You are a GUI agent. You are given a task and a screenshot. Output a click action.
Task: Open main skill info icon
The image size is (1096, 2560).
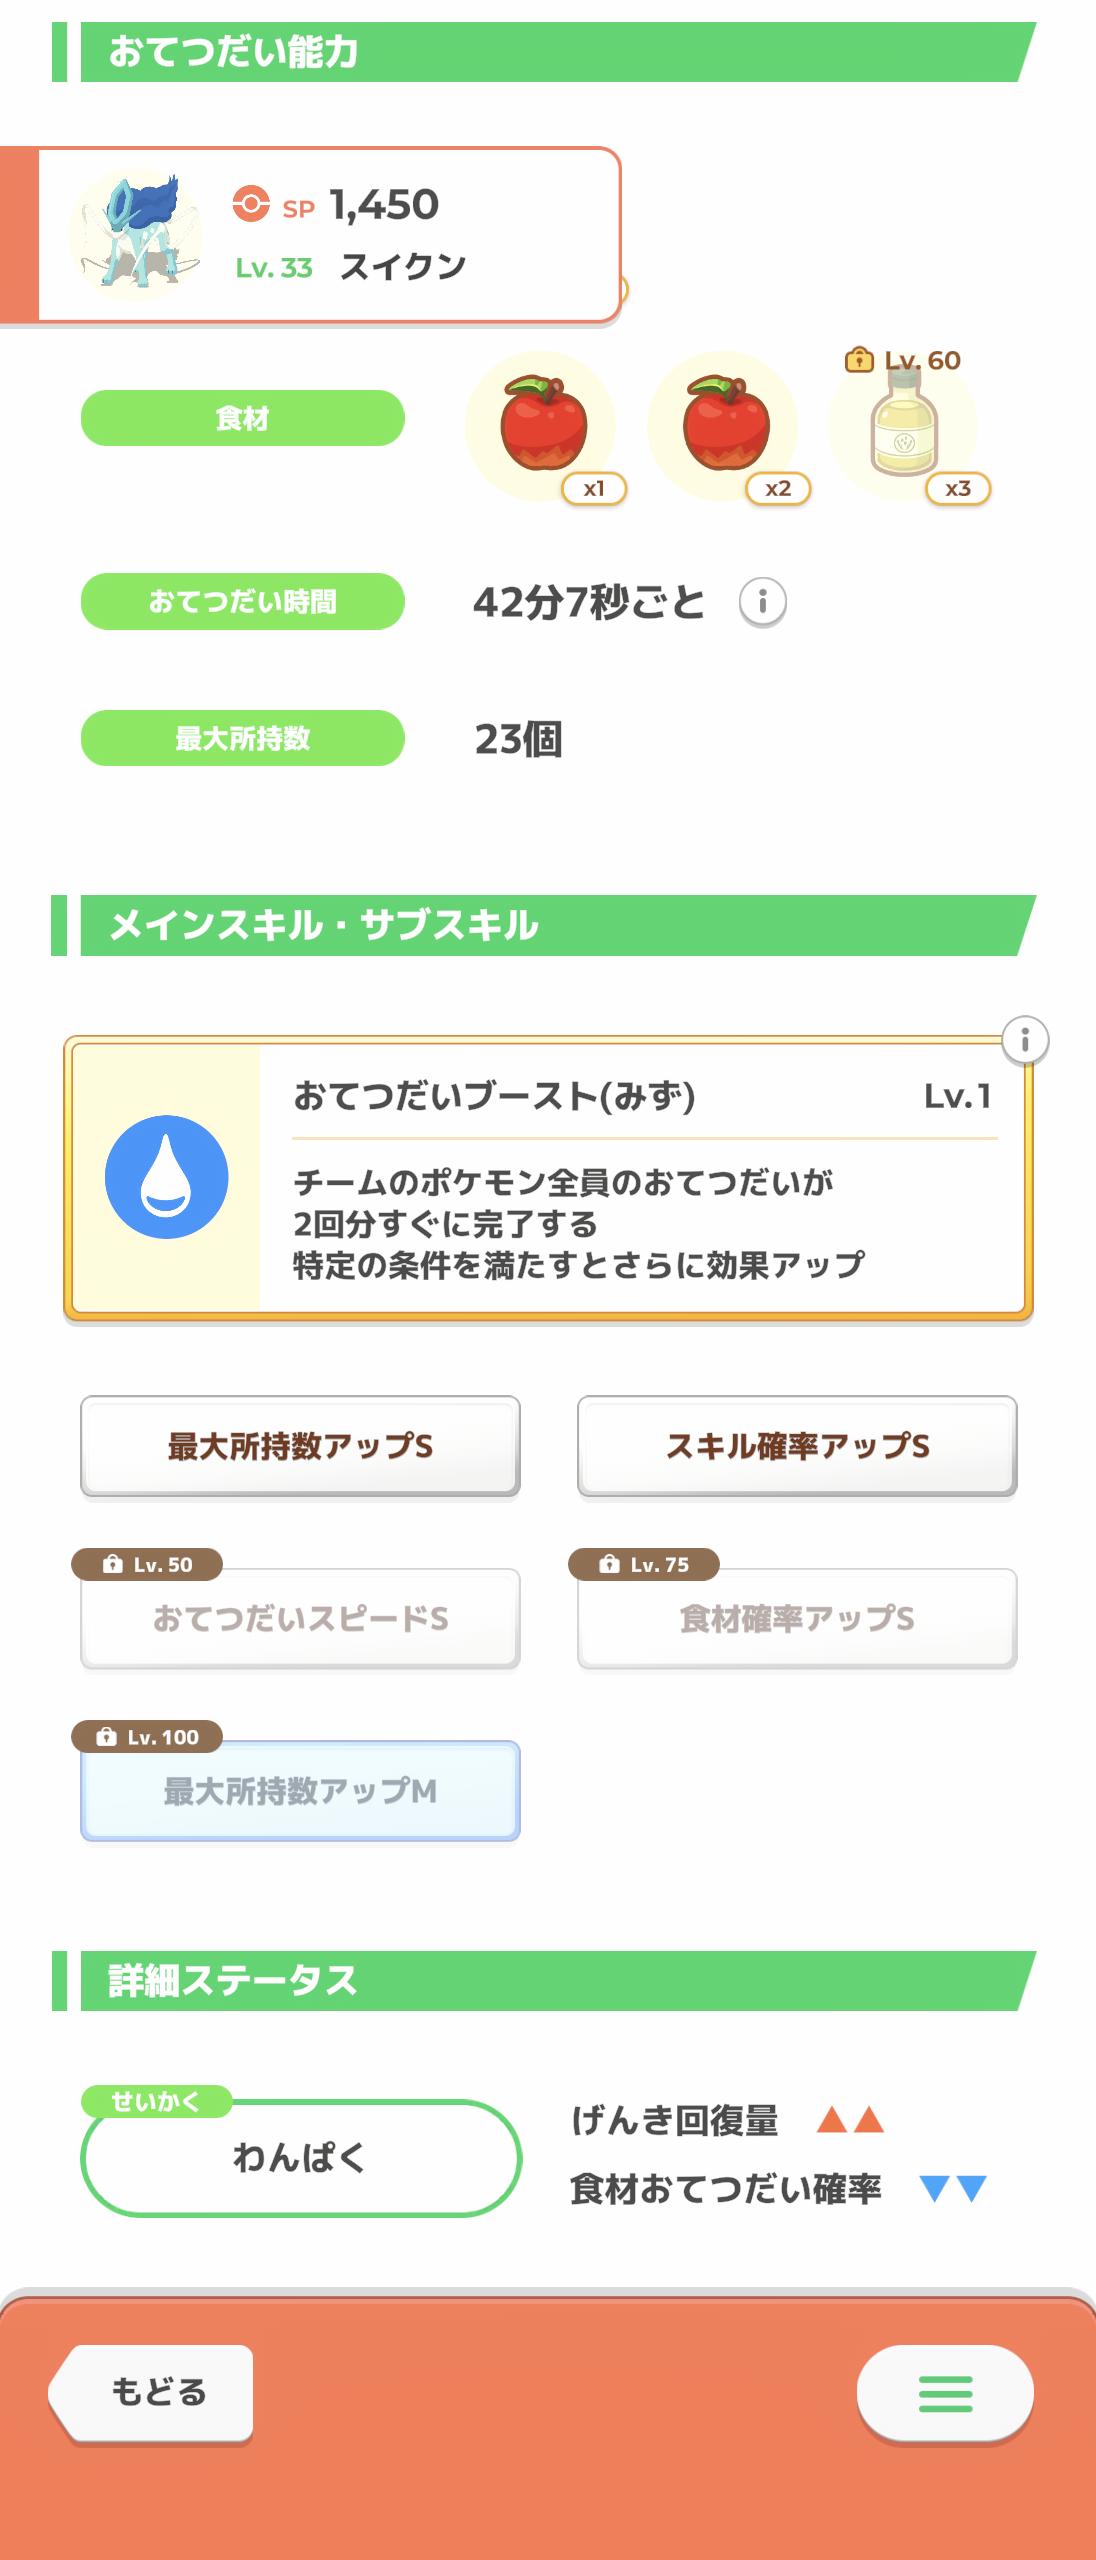[1024, 1041]
